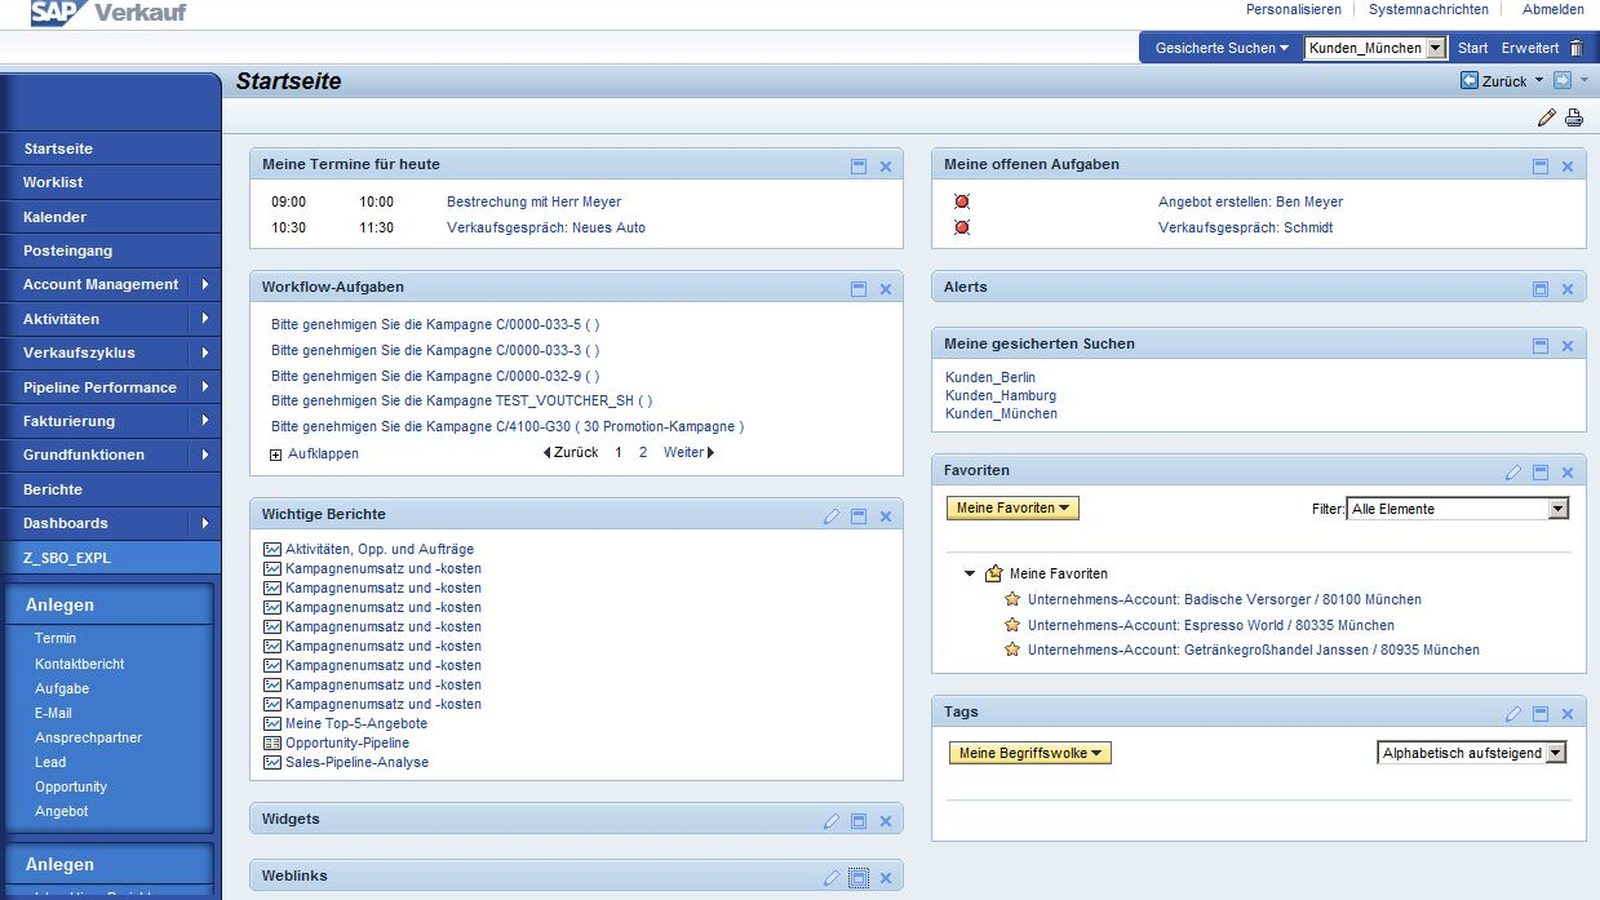
Task: Edit the Widgets panel with pencil icon
Action: (x=831, y=821)
